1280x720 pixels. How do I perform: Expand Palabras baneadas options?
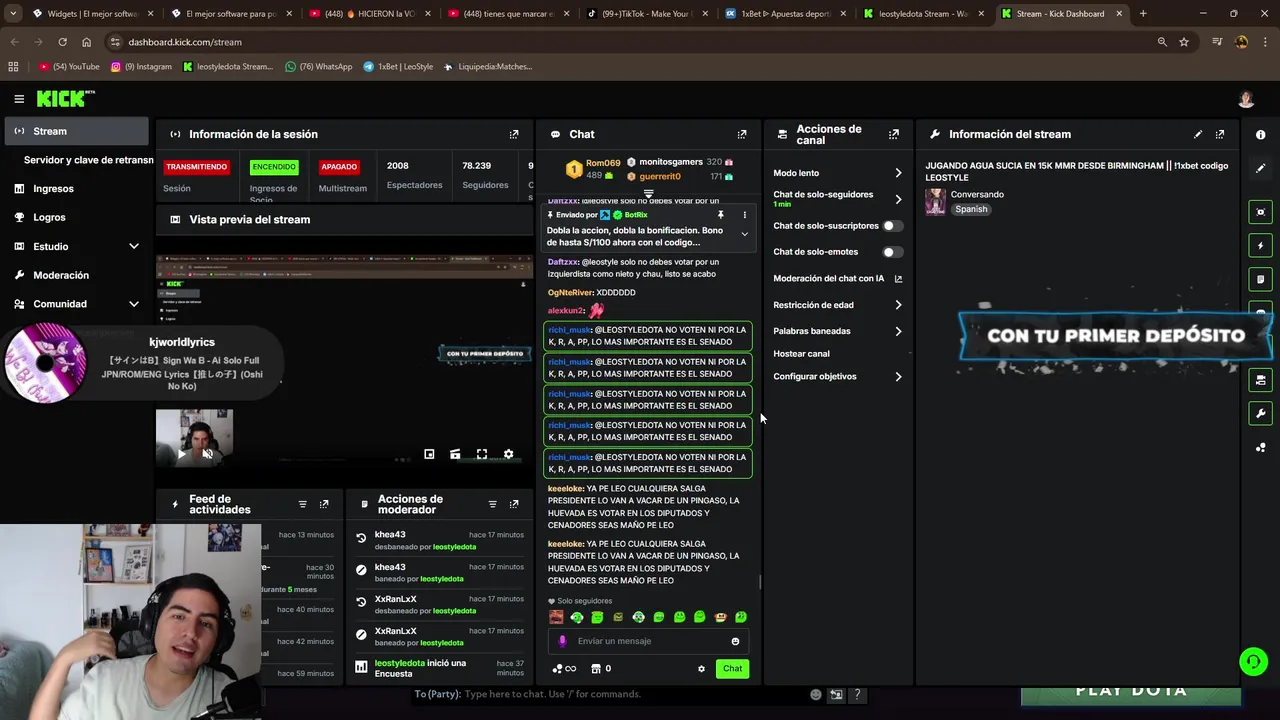pos(898,331)
